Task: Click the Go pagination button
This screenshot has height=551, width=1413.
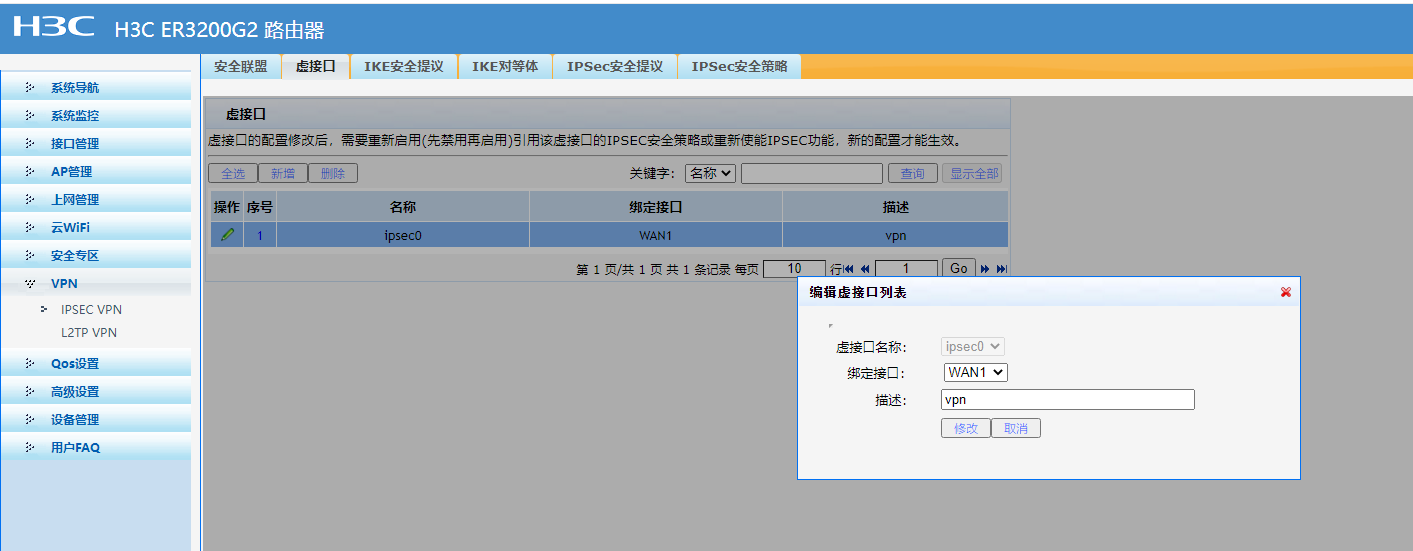Action: (959, 269)
